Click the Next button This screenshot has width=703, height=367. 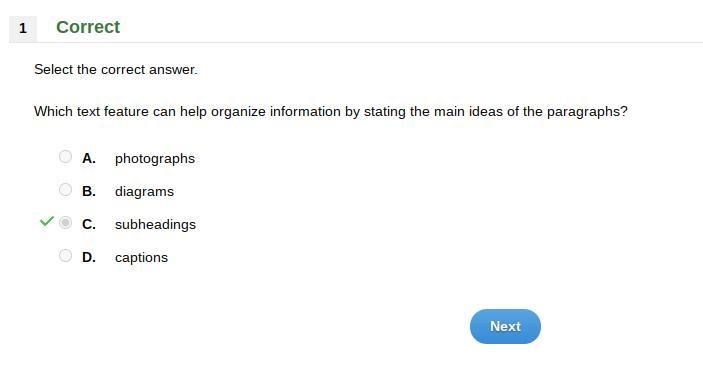pos(505,326)
